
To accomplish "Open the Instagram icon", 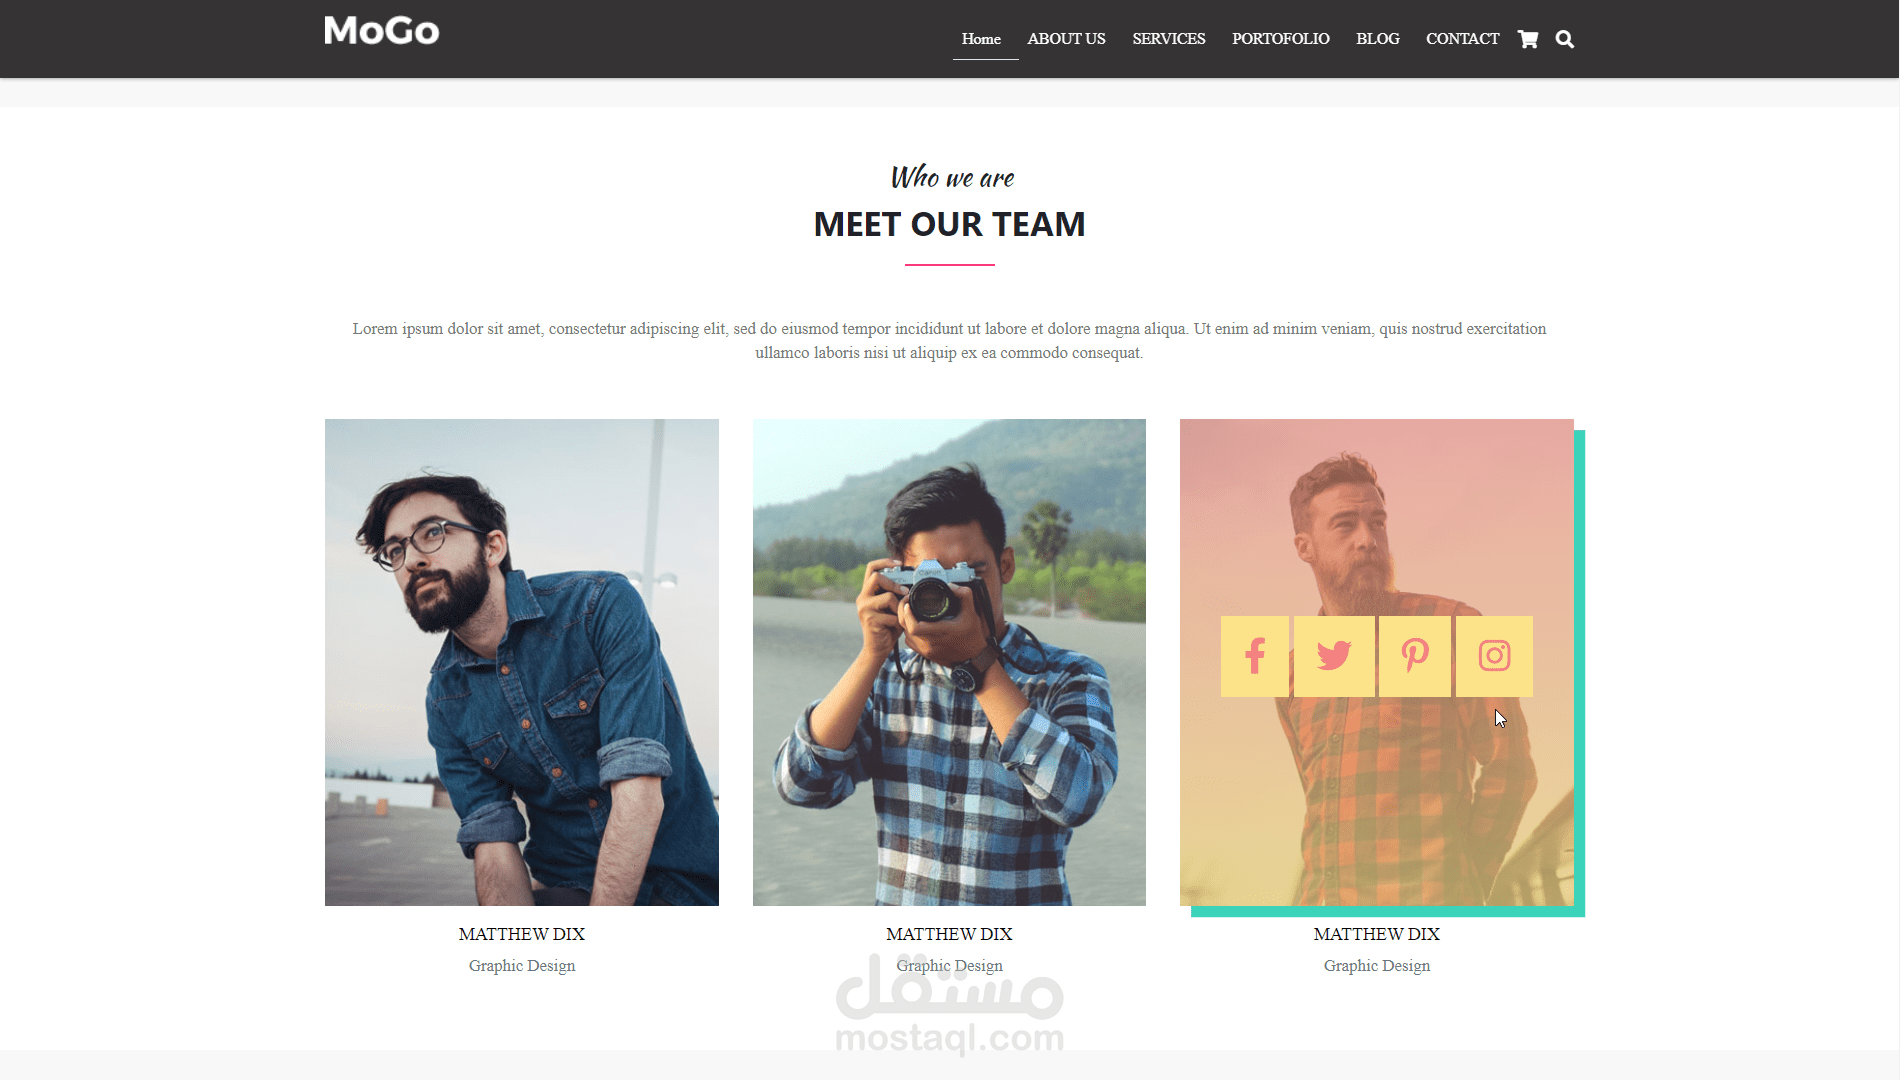I will (x=1494, y=656).
